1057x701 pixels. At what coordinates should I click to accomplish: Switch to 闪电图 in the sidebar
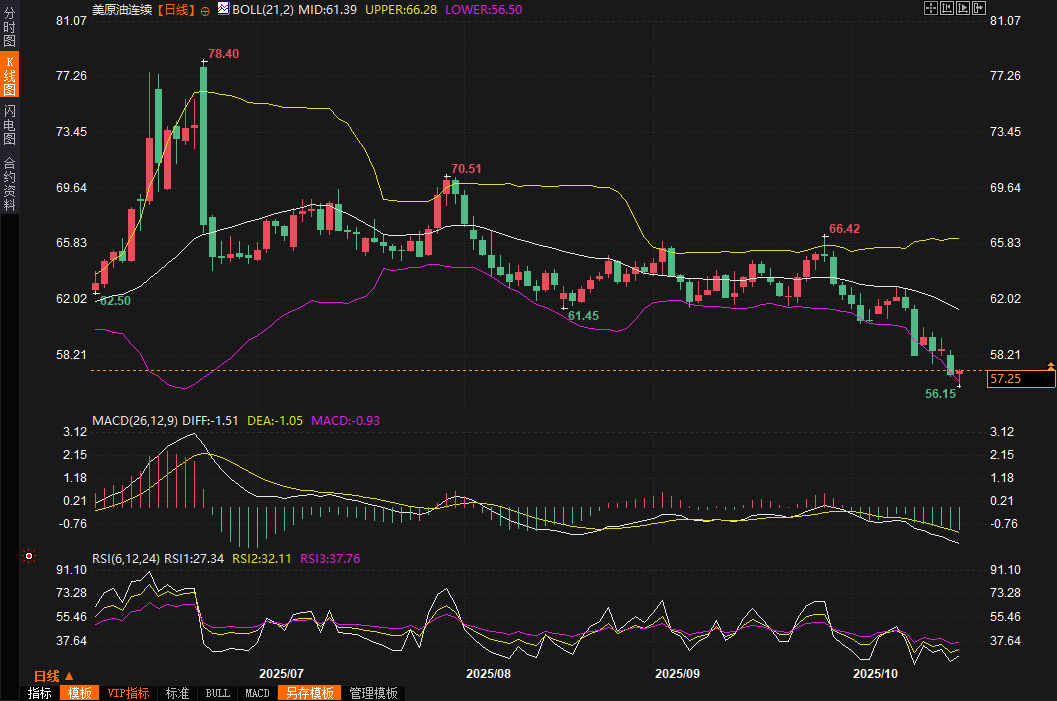[x=9, y=125]
